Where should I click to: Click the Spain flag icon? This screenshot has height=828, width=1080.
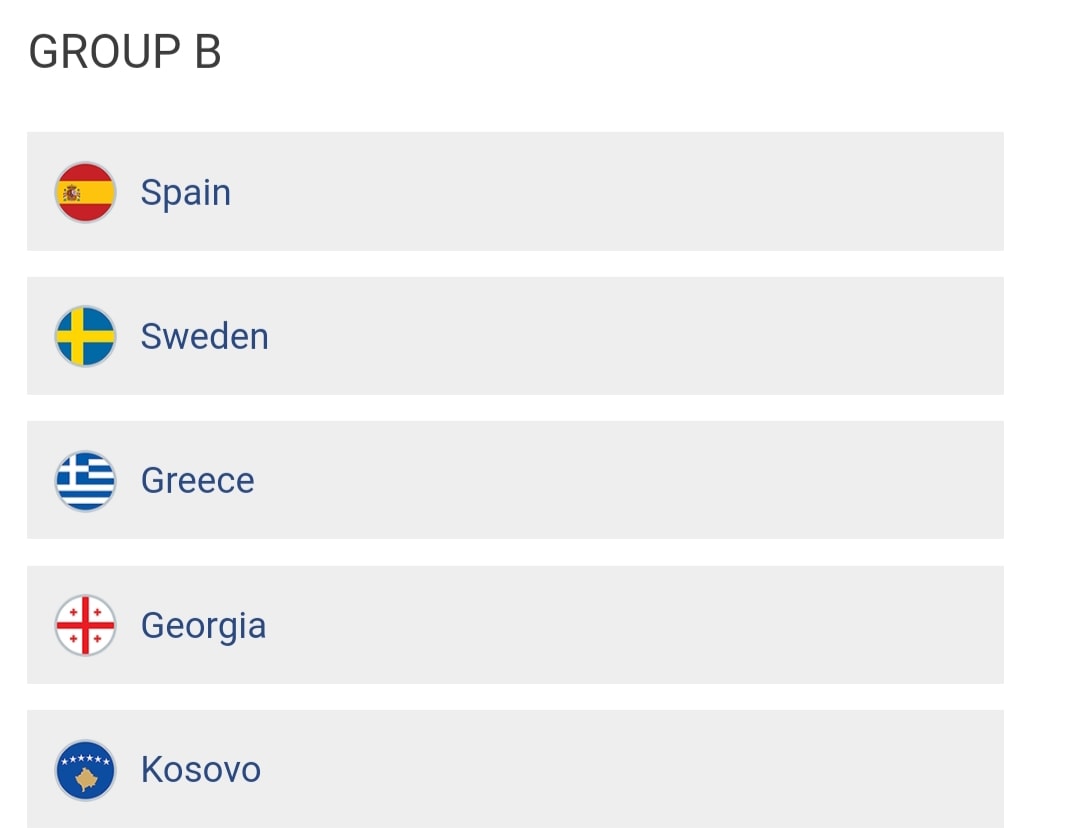(85, 192)
